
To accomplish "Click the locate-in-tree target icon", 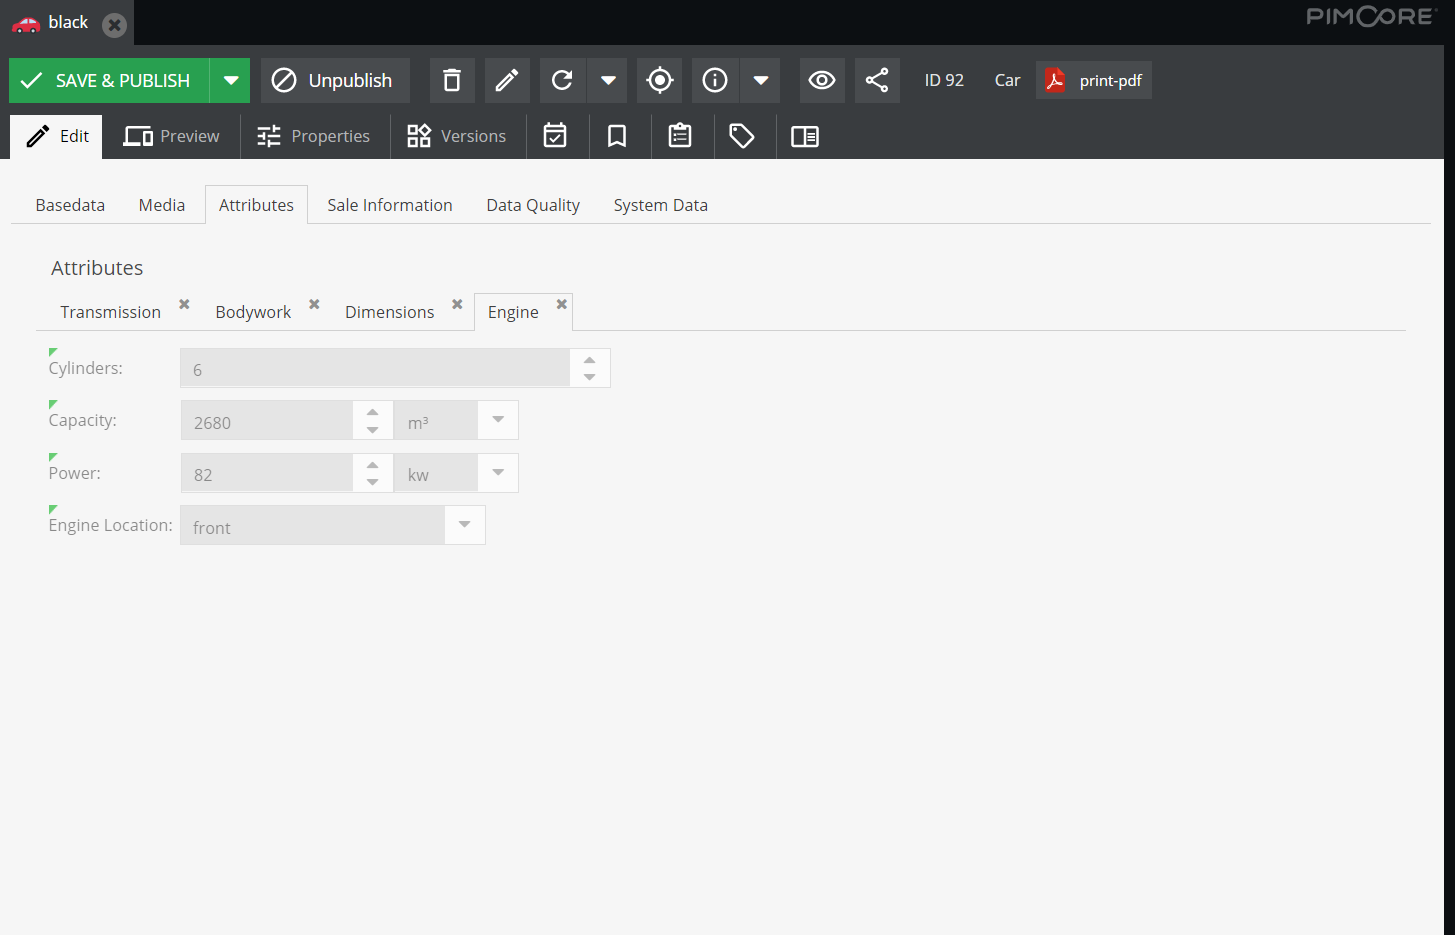I will (660, 81).
